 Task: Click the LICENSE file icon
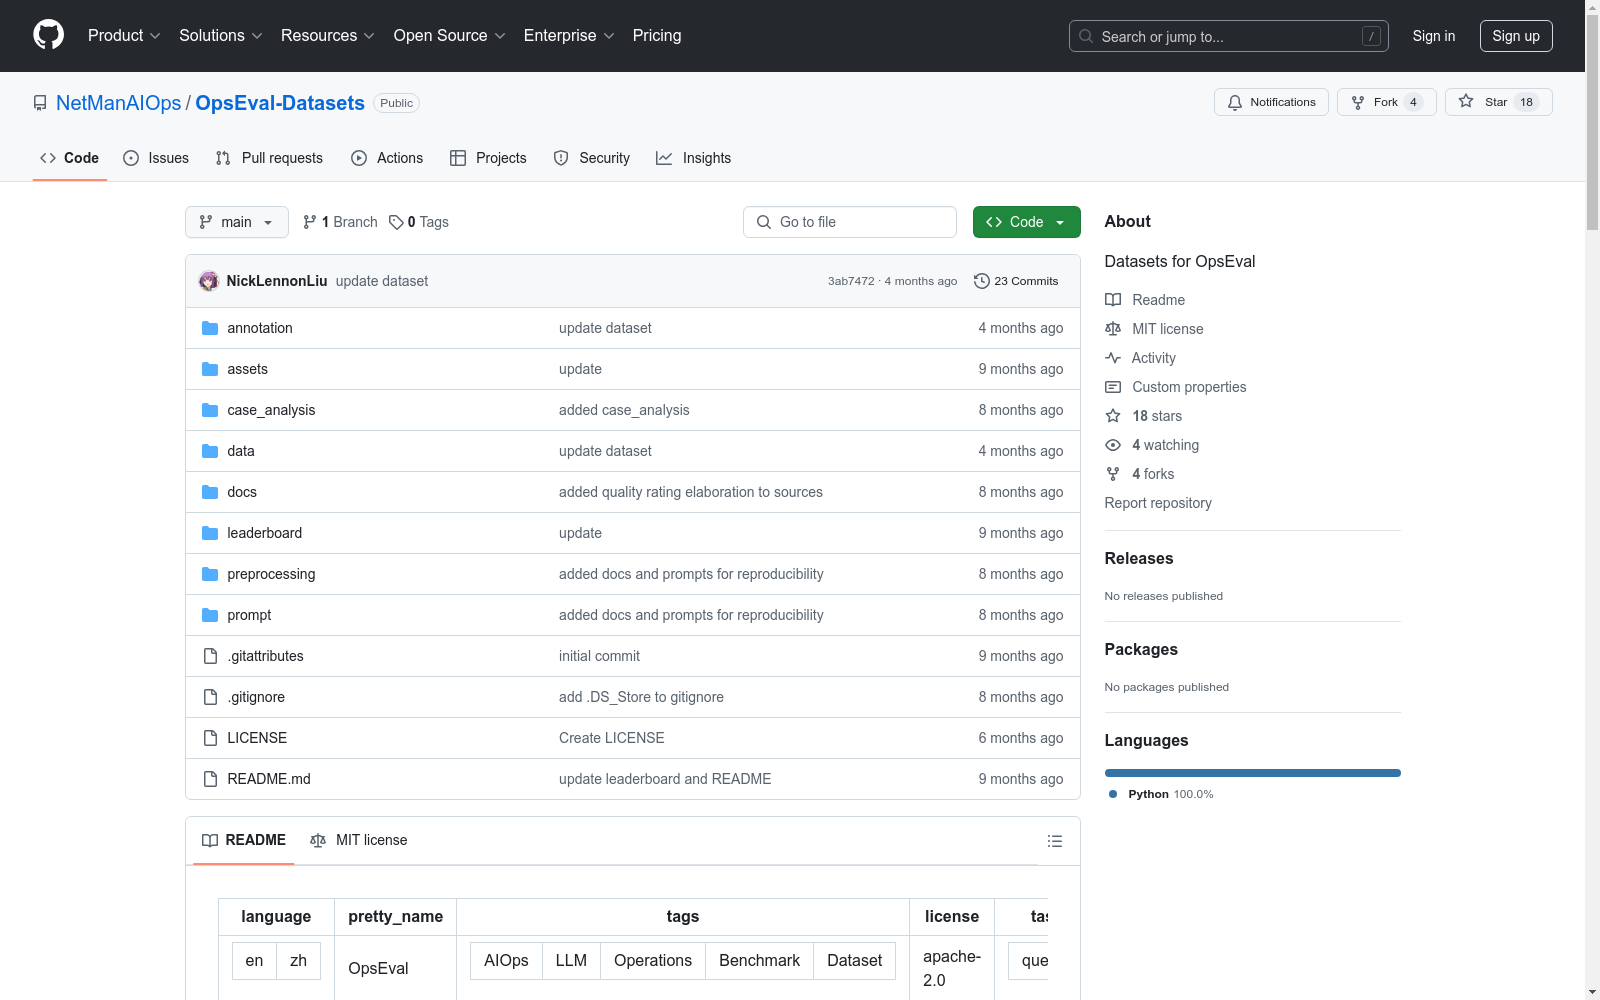[x=210, y=738]
